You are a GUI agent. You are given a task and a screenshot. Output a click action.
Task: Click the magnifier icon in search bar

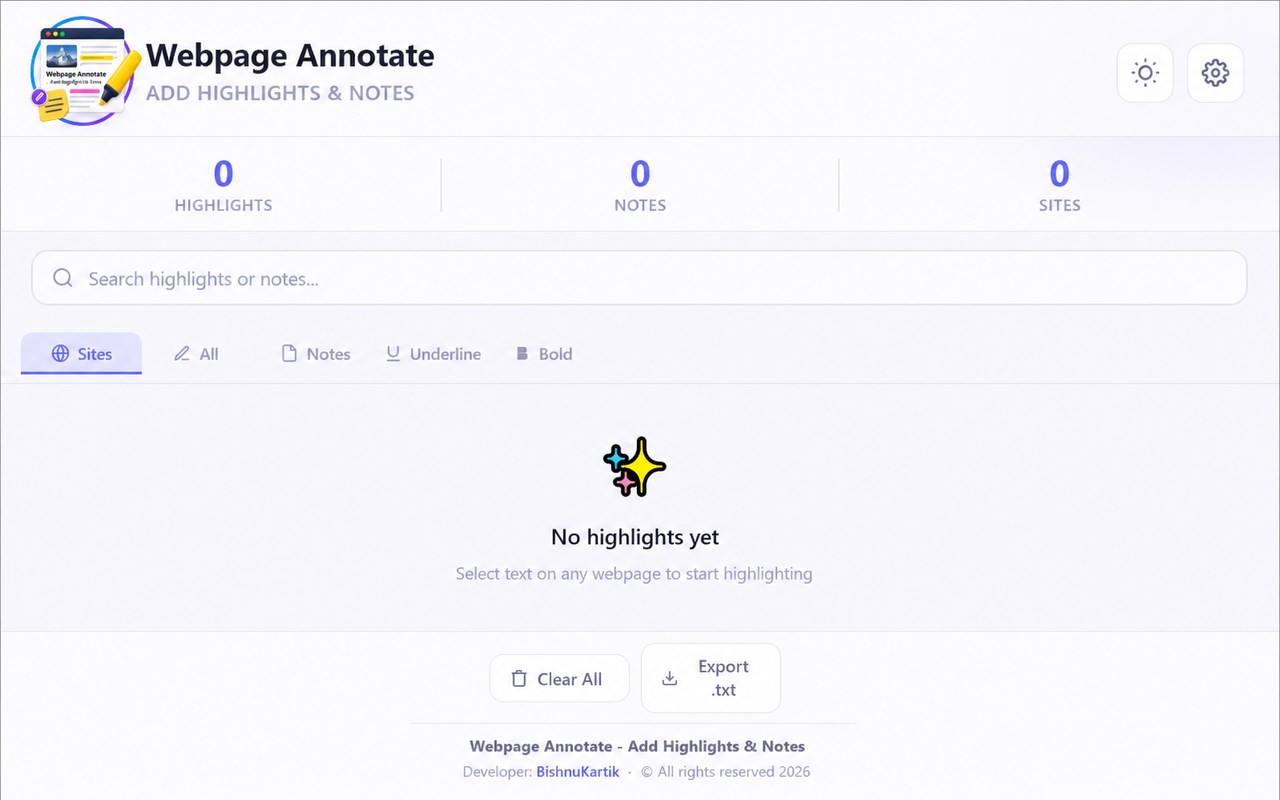point(63,278)
